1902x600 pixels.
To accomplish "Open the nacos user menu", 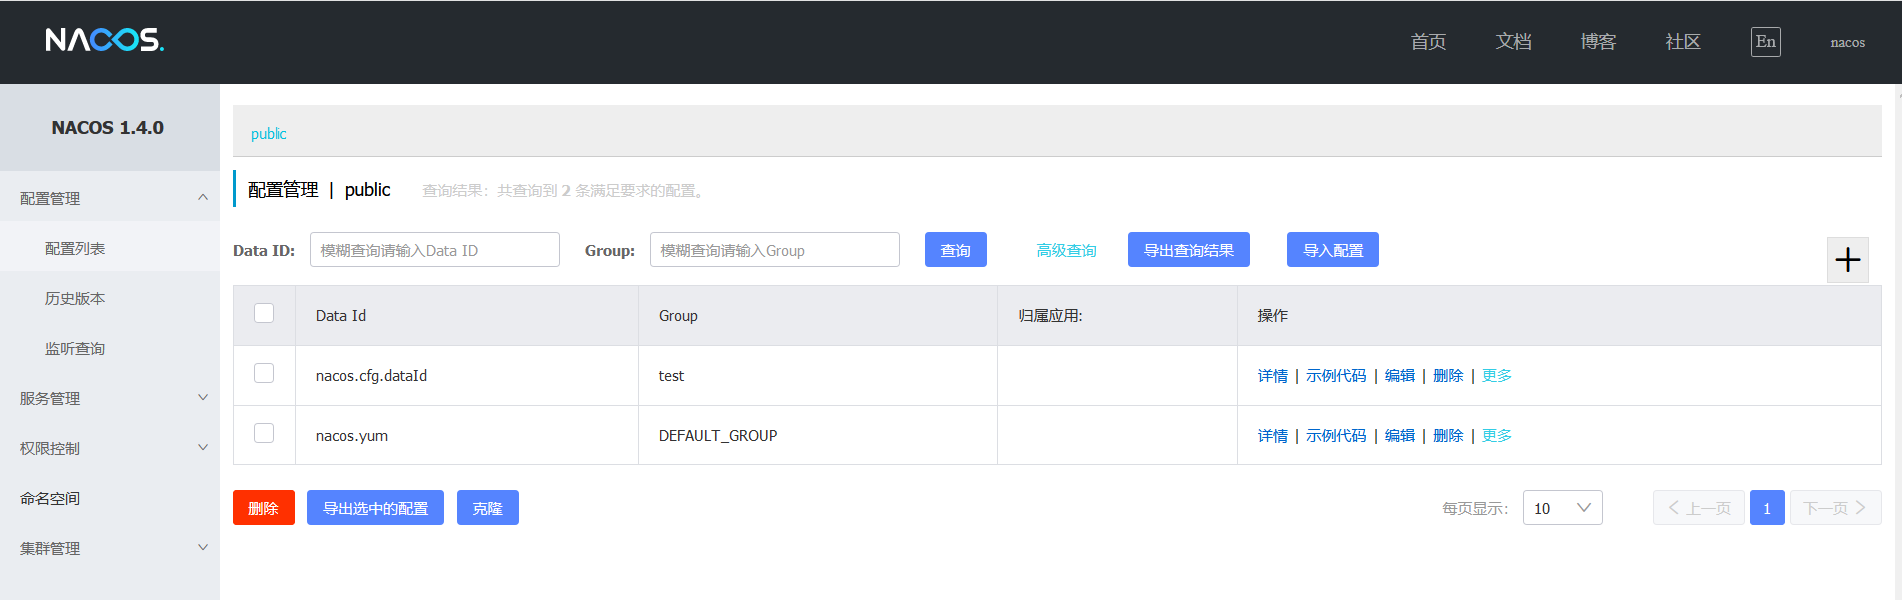I will click(x=1847, y=43).
